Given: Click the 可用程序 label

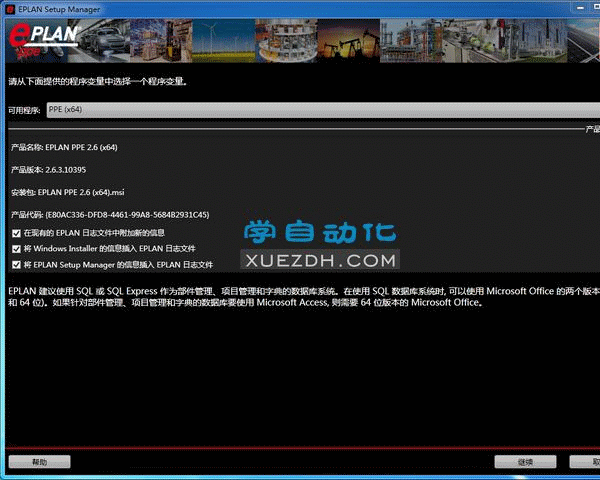Looking at the screenshot, I should [x=24, y=110].
